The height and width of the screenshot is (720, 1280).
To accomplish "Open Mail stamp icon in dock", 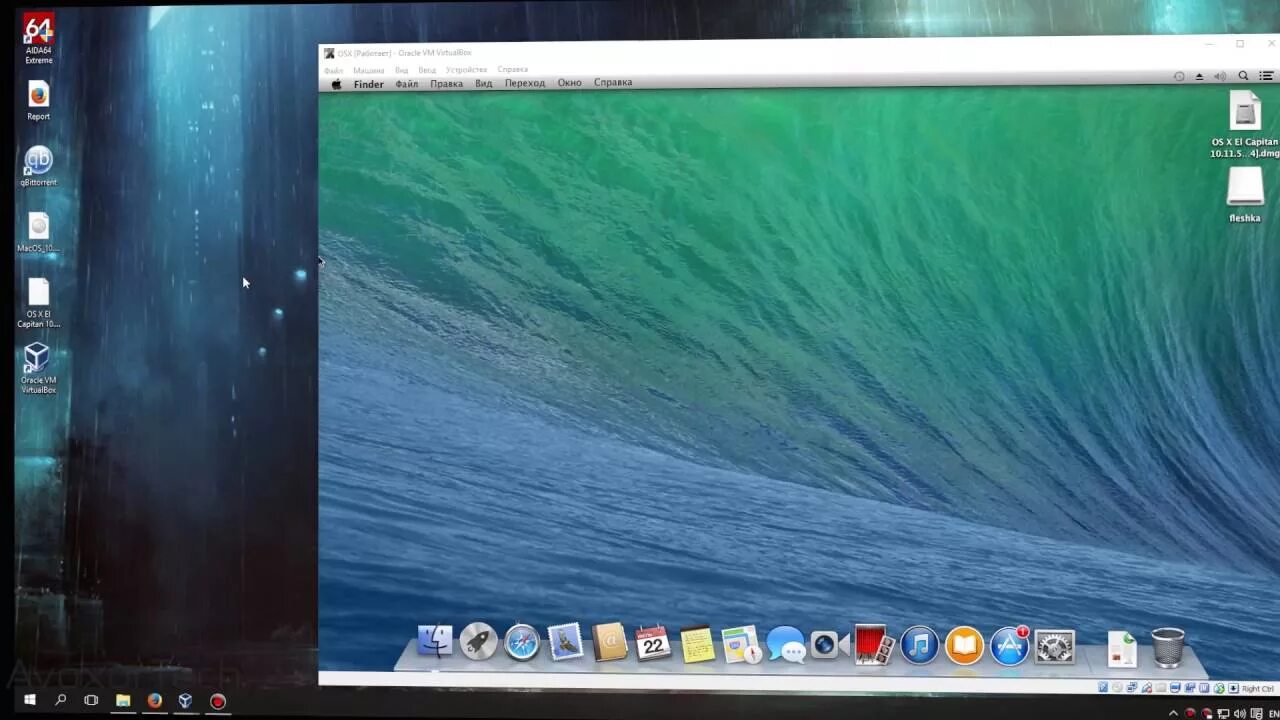I will pyautogui.click(x=566, y=643).
